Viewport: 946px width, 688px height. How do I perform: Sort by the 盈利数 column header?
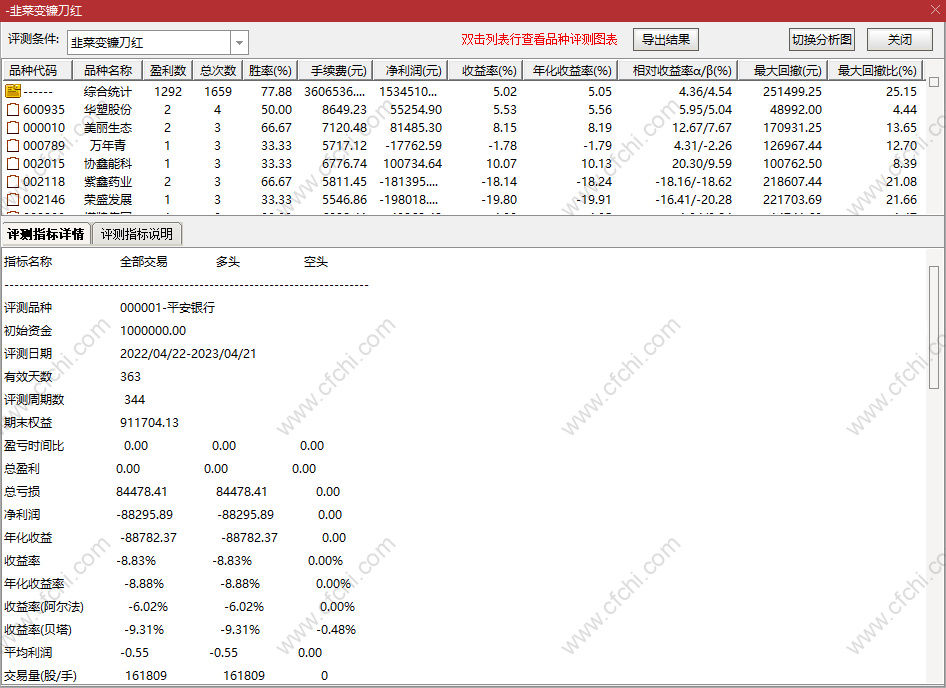pos(168,71)
